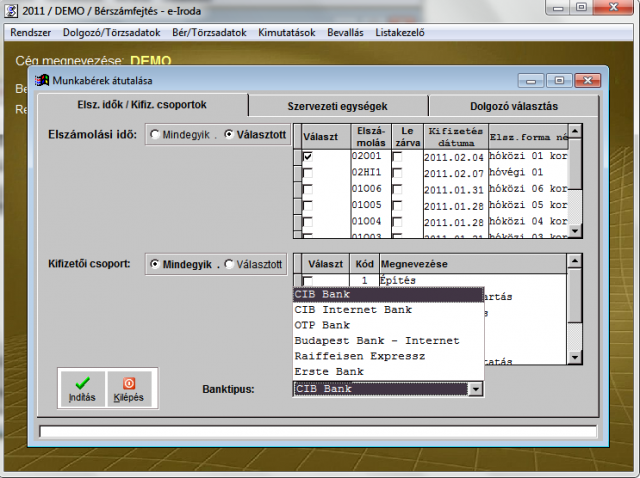This screenshot has height=478, width=640.
Task: Click the red Kilépés exit button
Action: pos(129,388)
